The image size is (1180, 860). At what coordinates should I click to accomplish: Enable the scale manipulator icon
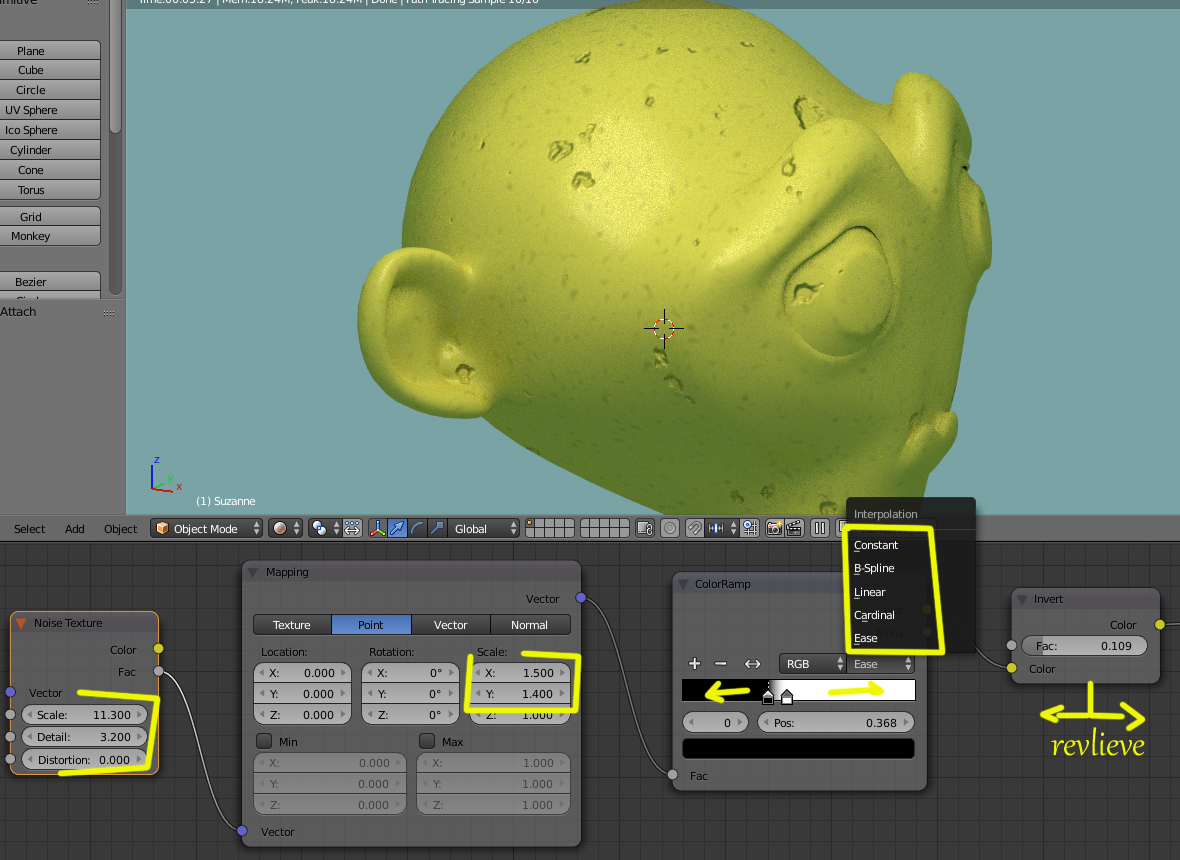(436, 528)
